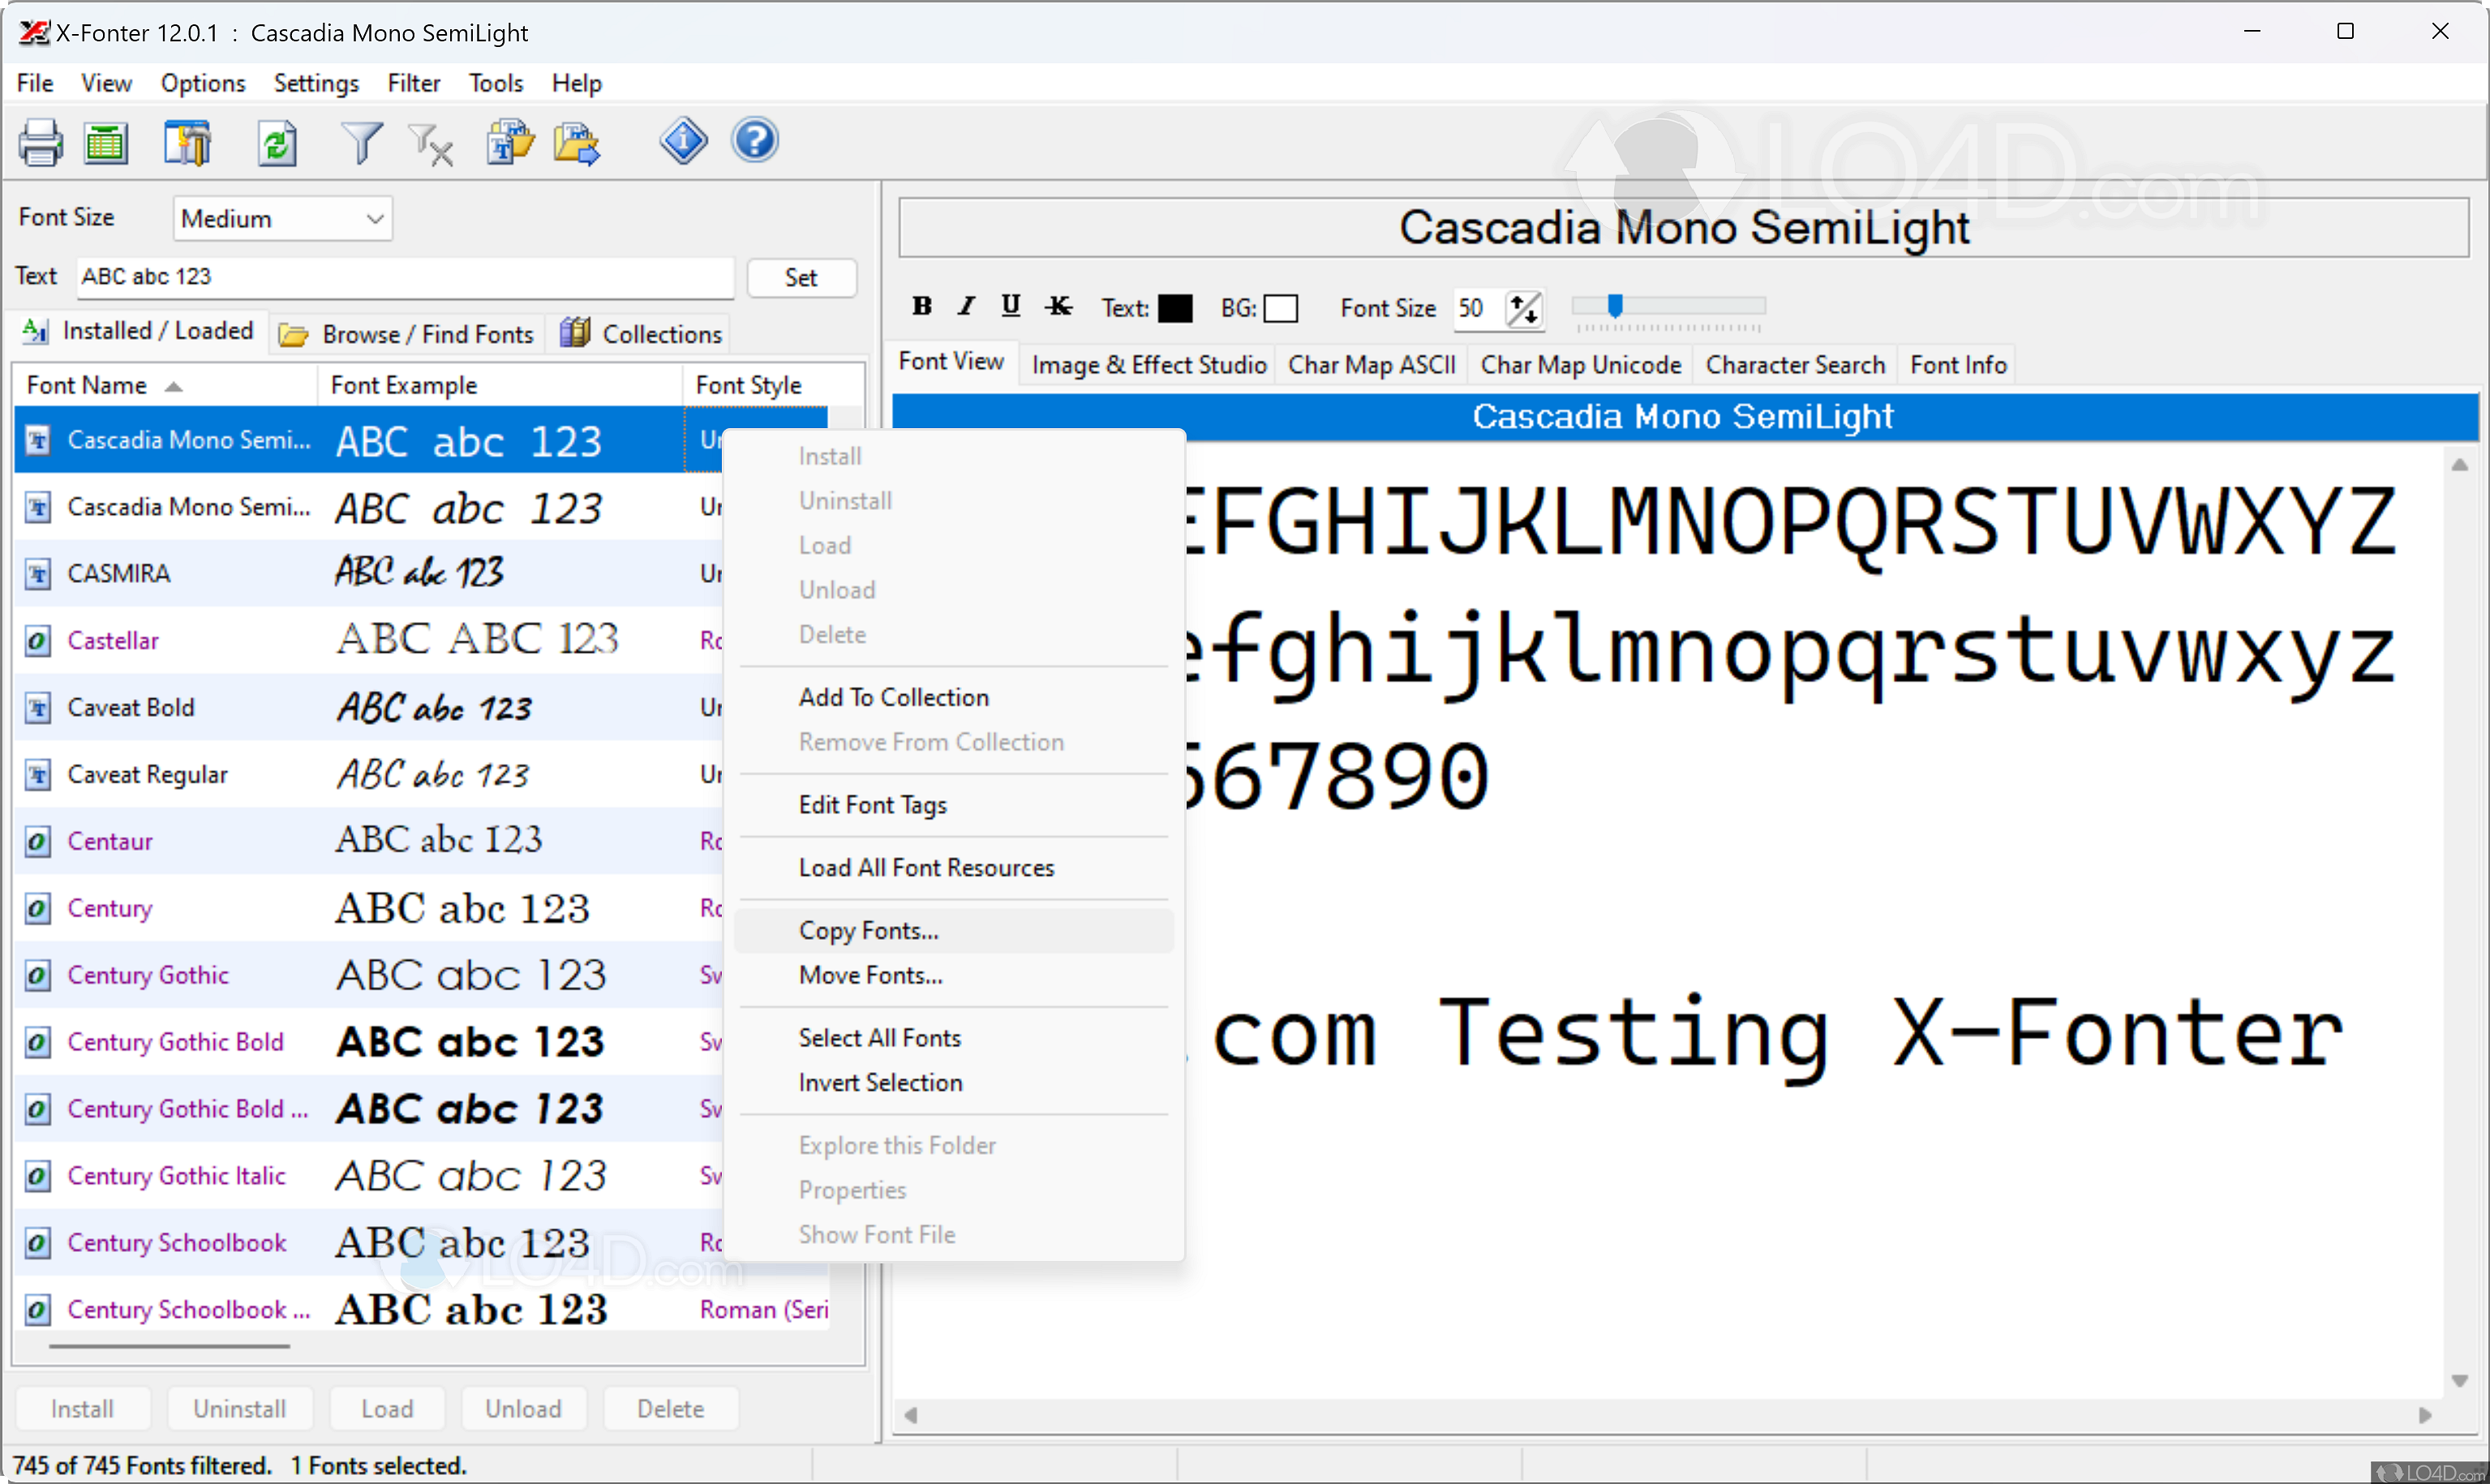Click the copy fonts toolbar icon

[511, 142]
